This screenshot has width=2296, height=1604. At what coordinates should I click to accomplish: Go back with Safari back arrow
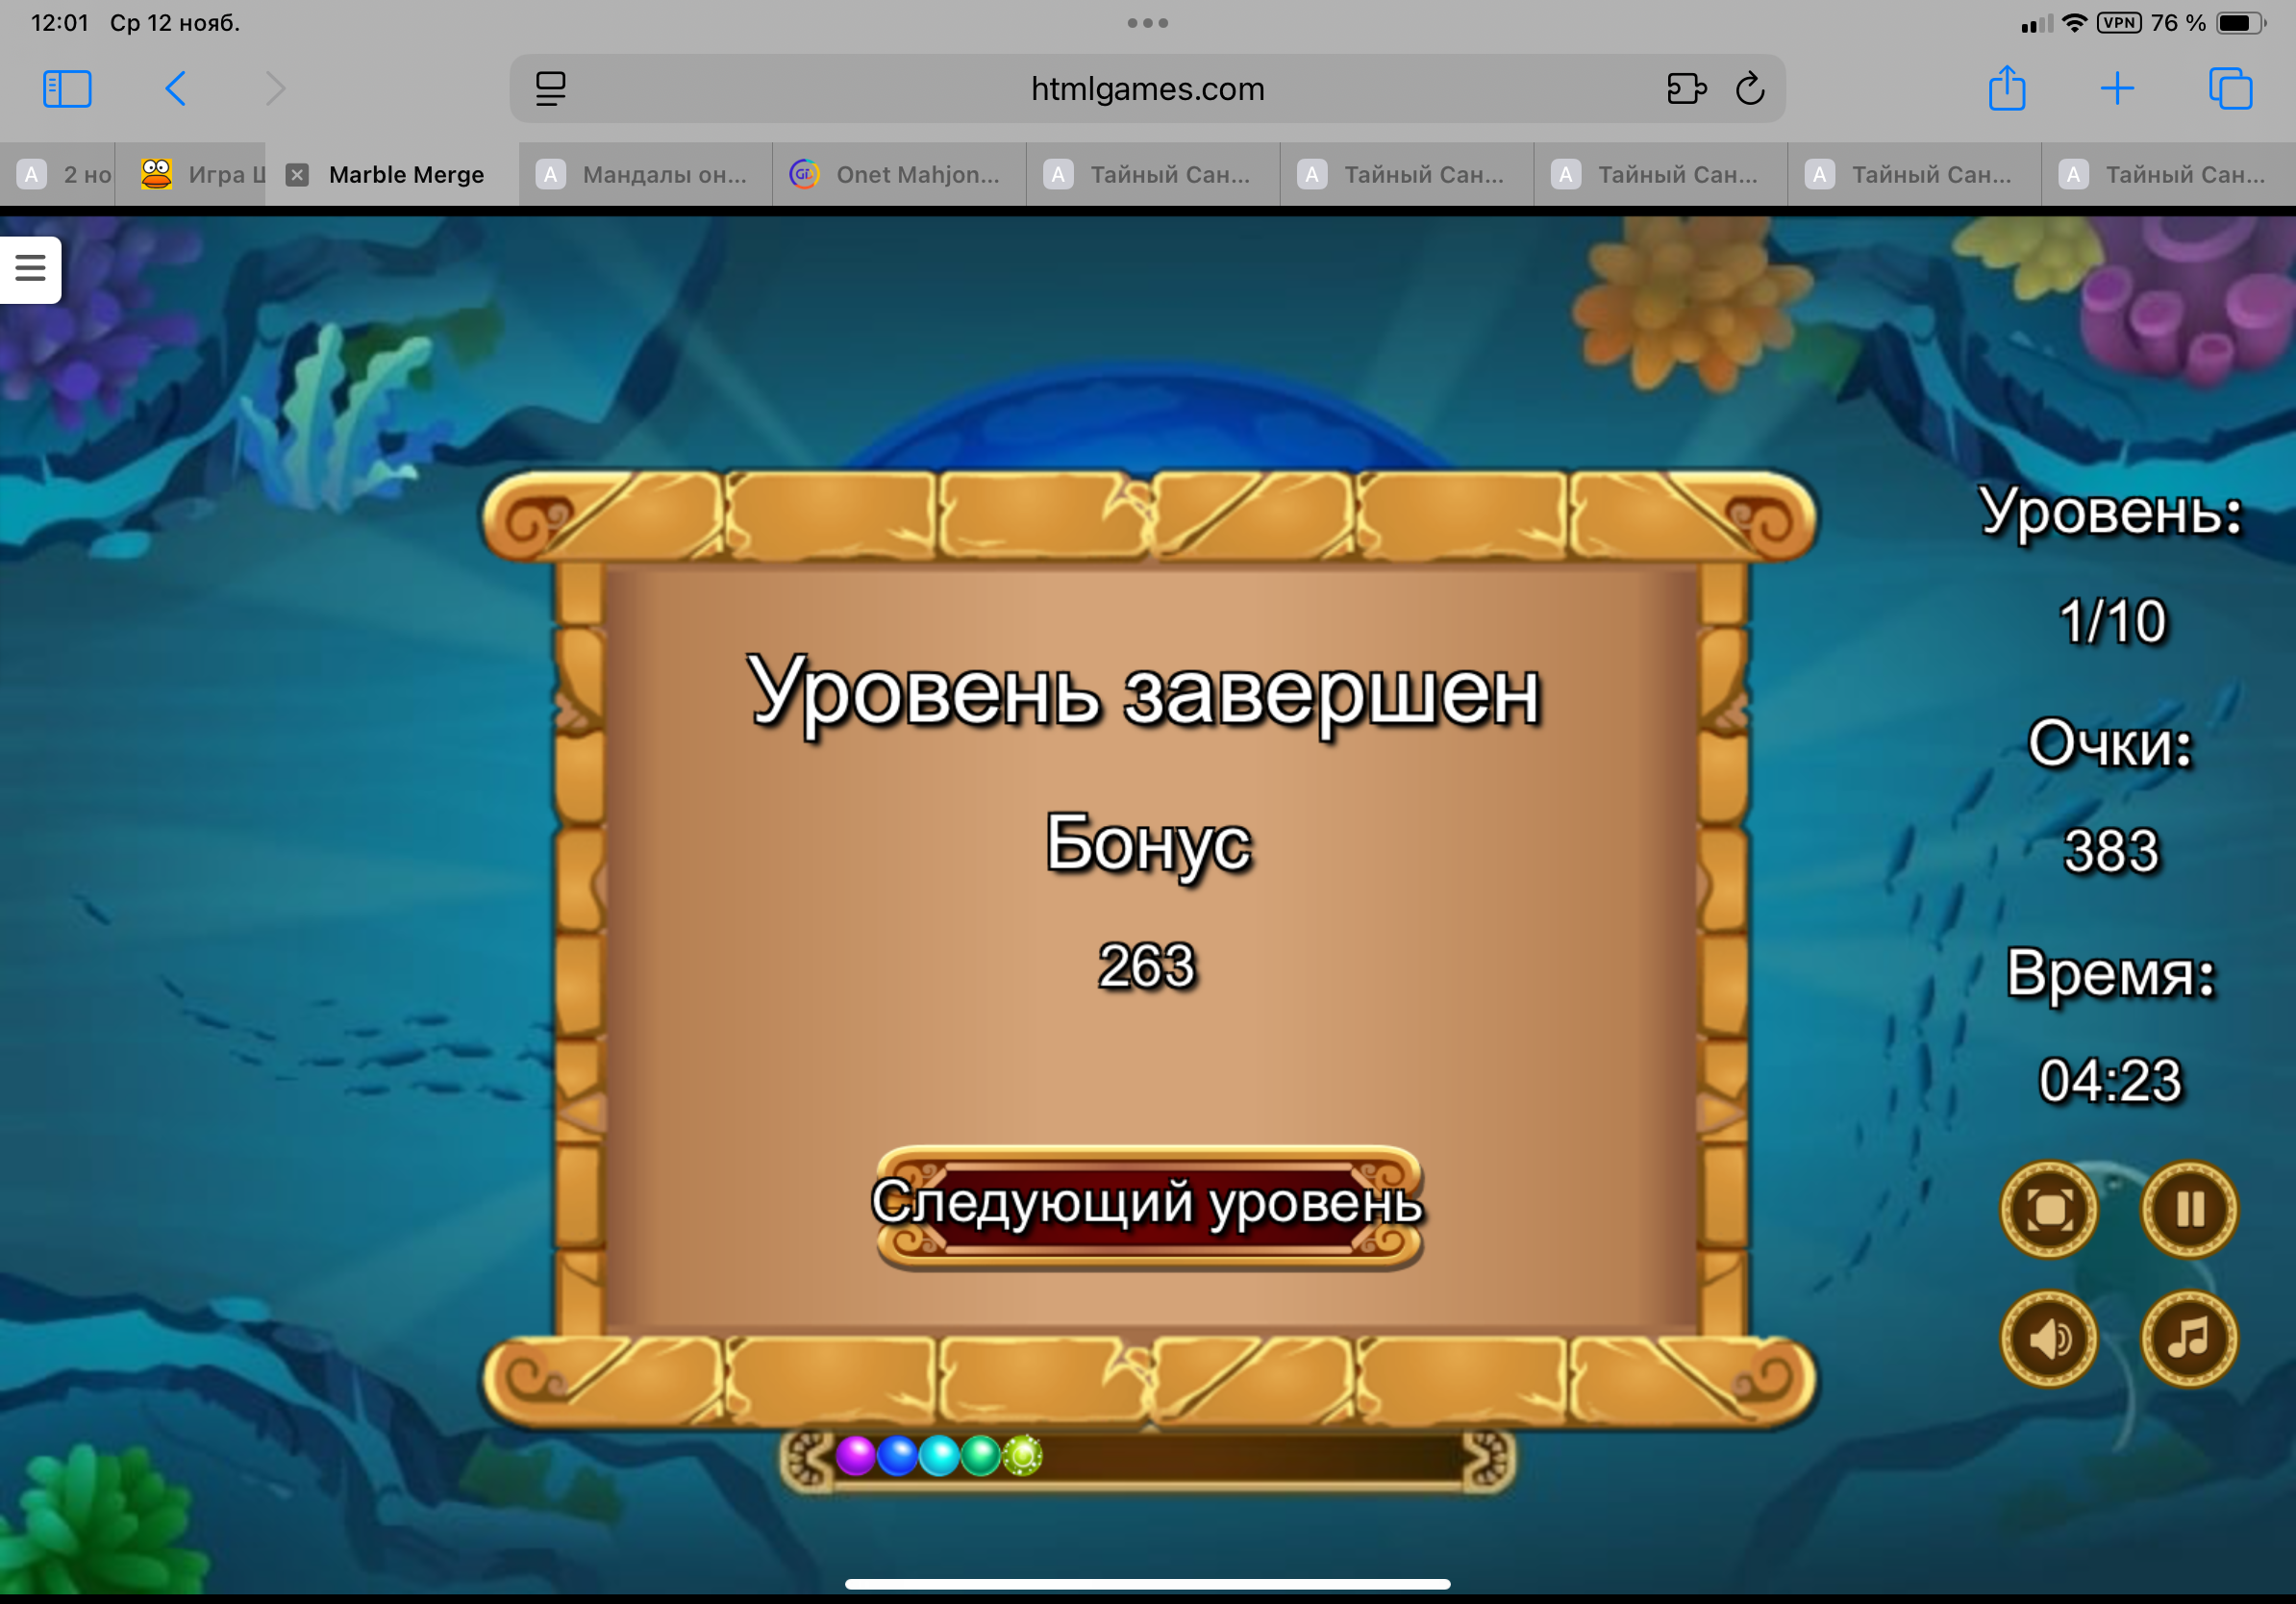[176, 89]
